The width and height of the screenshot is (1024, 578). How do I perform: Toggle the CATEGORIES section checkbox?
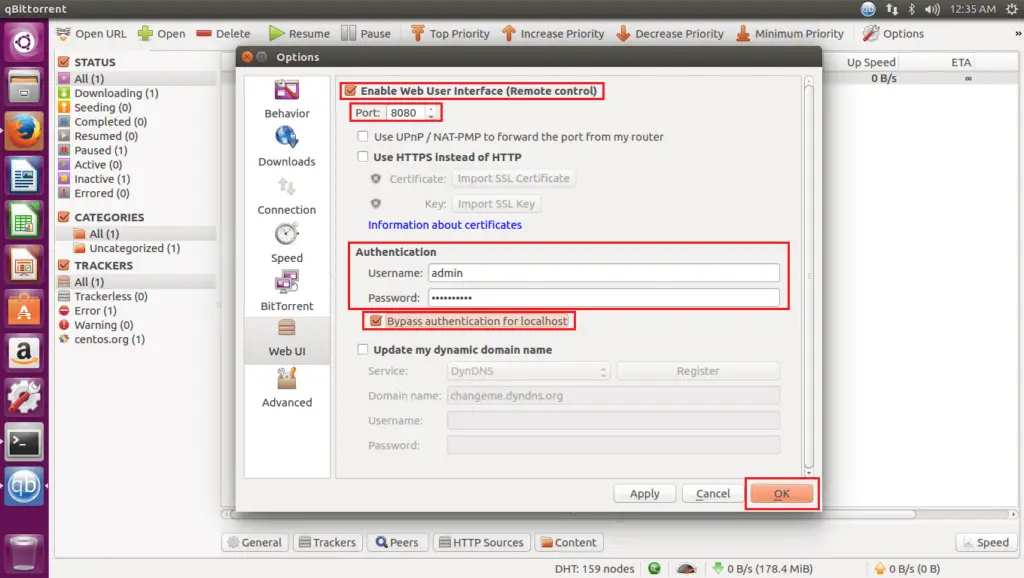coord(63,217)
